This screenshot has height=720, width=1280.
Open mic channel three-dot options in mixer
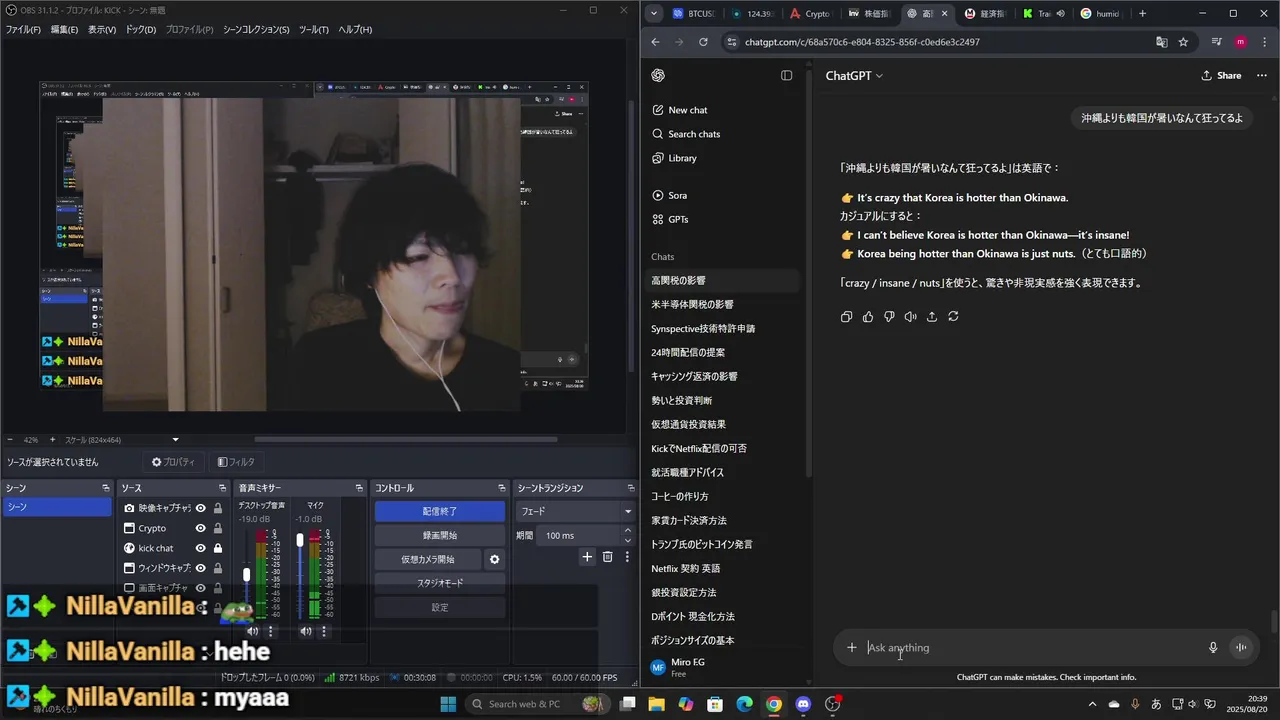click(x=323, y=631)
